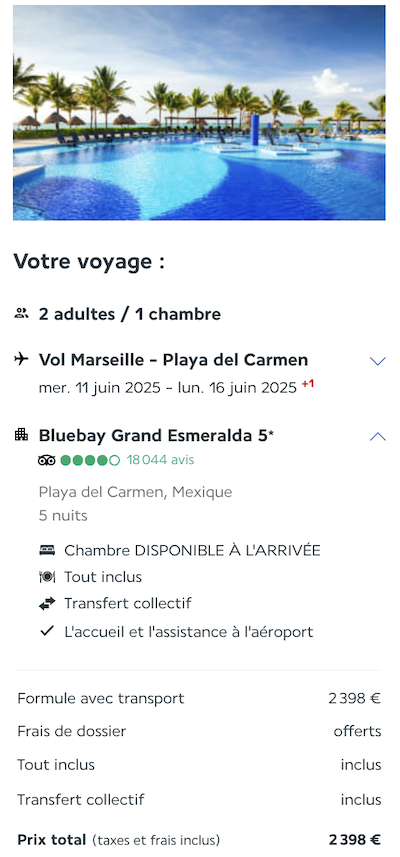Click the green rating circles
This screenshot has width=400, height=857.
90,460
